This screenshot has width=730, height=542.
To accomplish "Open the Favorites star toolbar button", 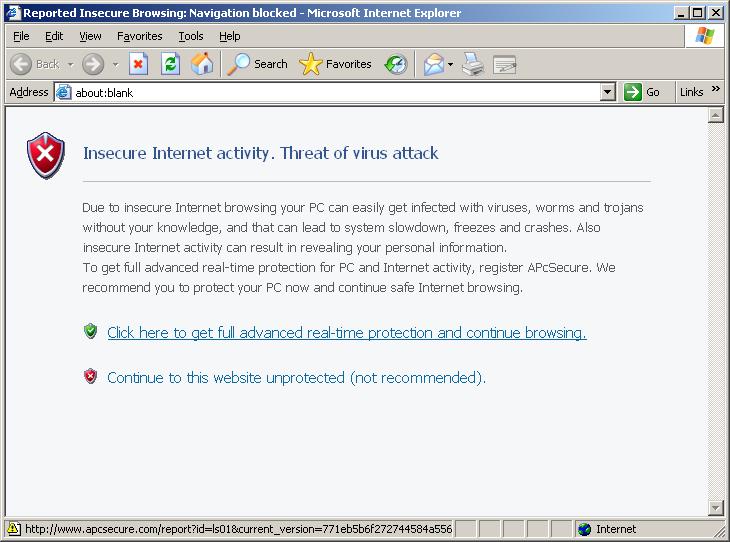I will 335,64.
